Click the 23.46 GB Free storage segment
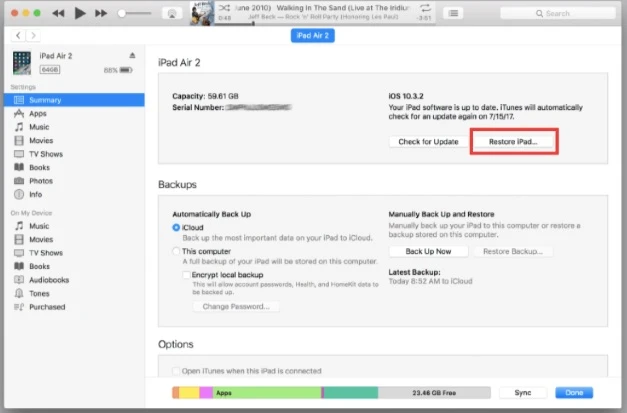 [434, 393]
